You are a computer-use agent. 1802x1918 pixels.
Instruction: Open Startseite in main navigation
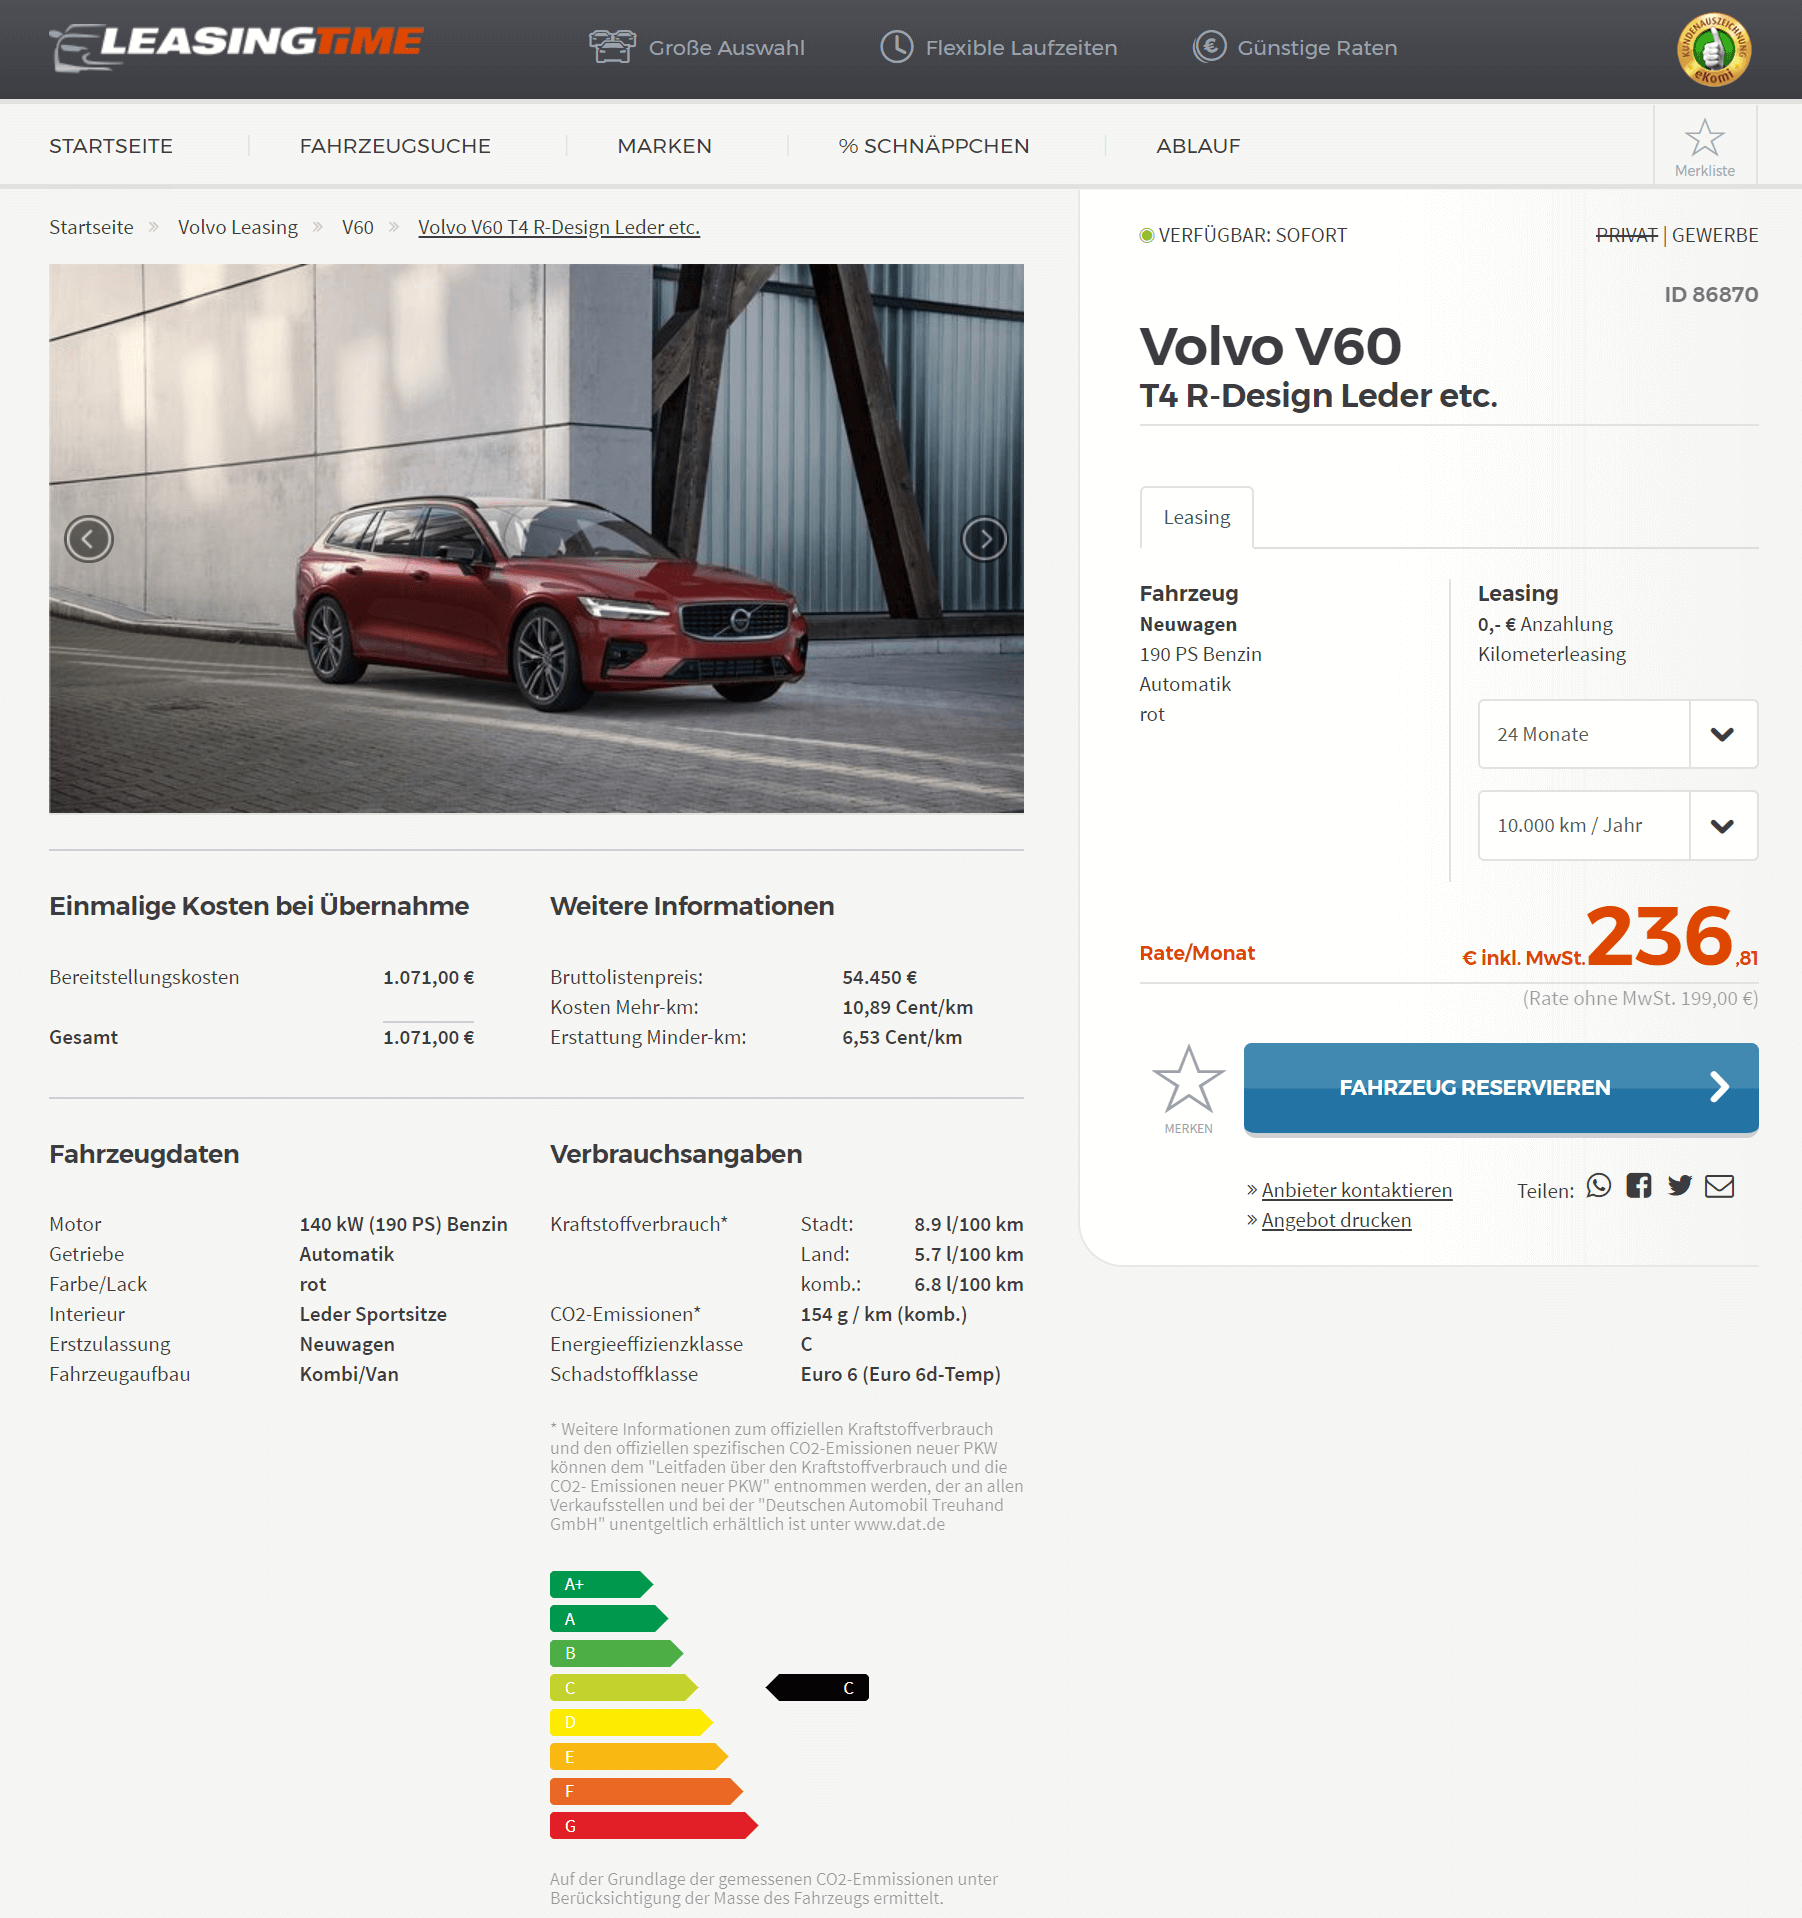(x=111, y=146)
